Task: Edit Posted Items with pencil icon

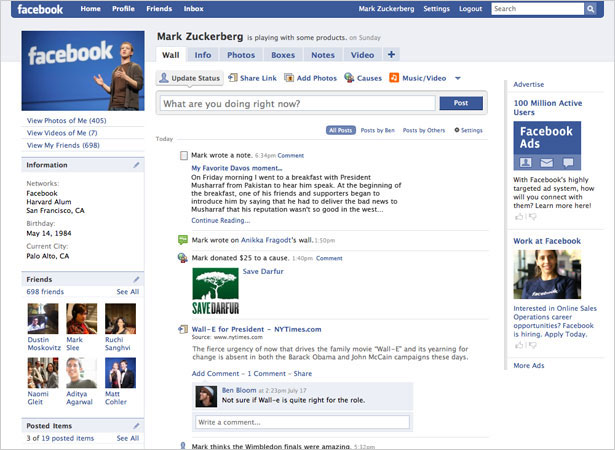Action: coord(136,426)
